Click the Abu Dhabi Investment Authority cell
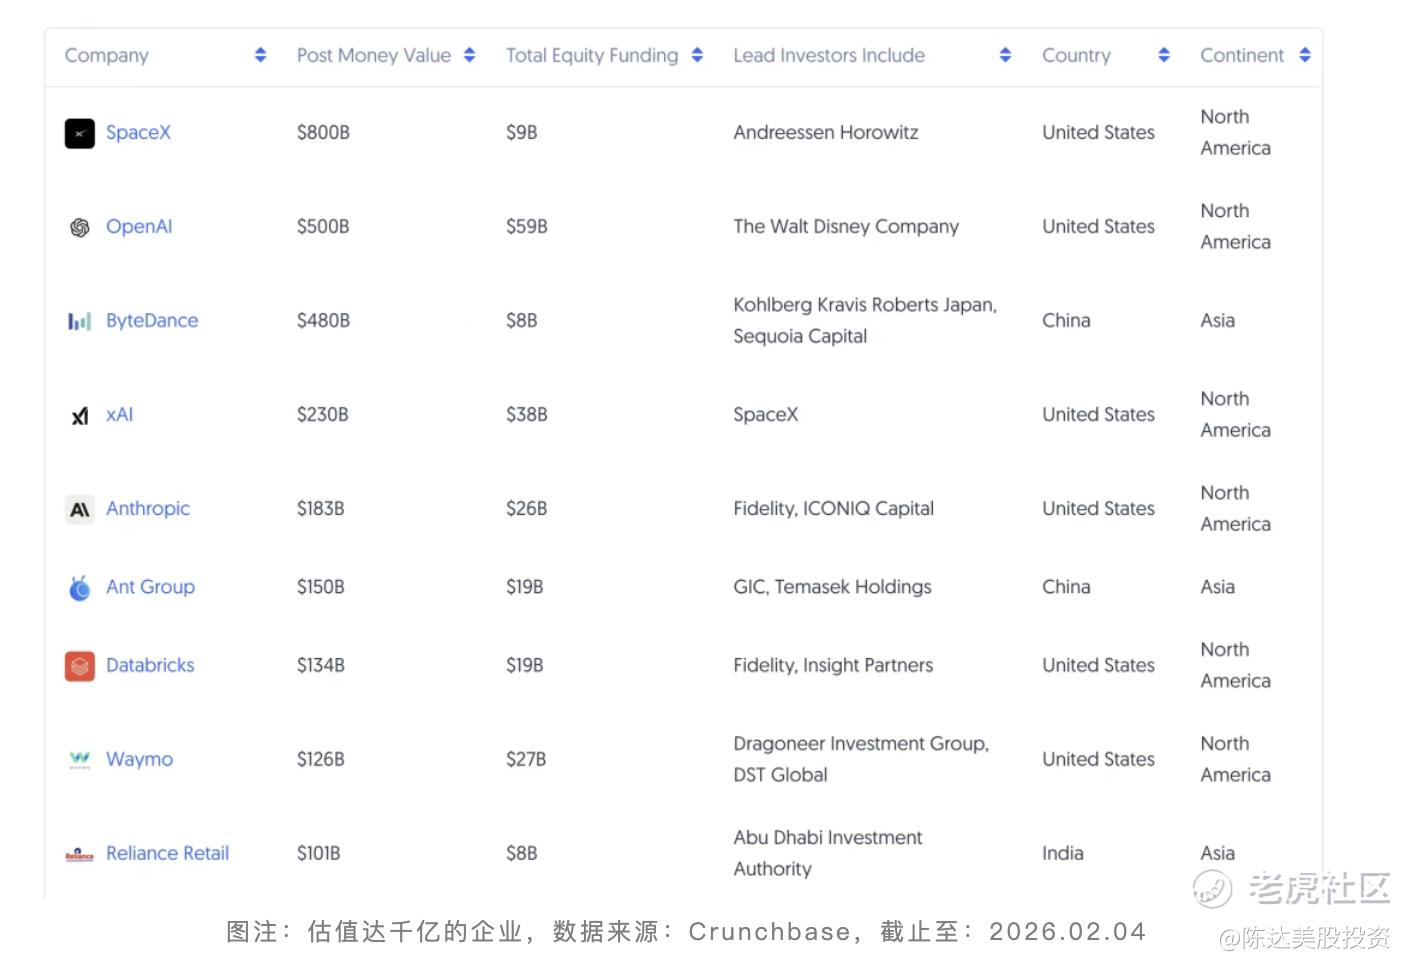 828,853
